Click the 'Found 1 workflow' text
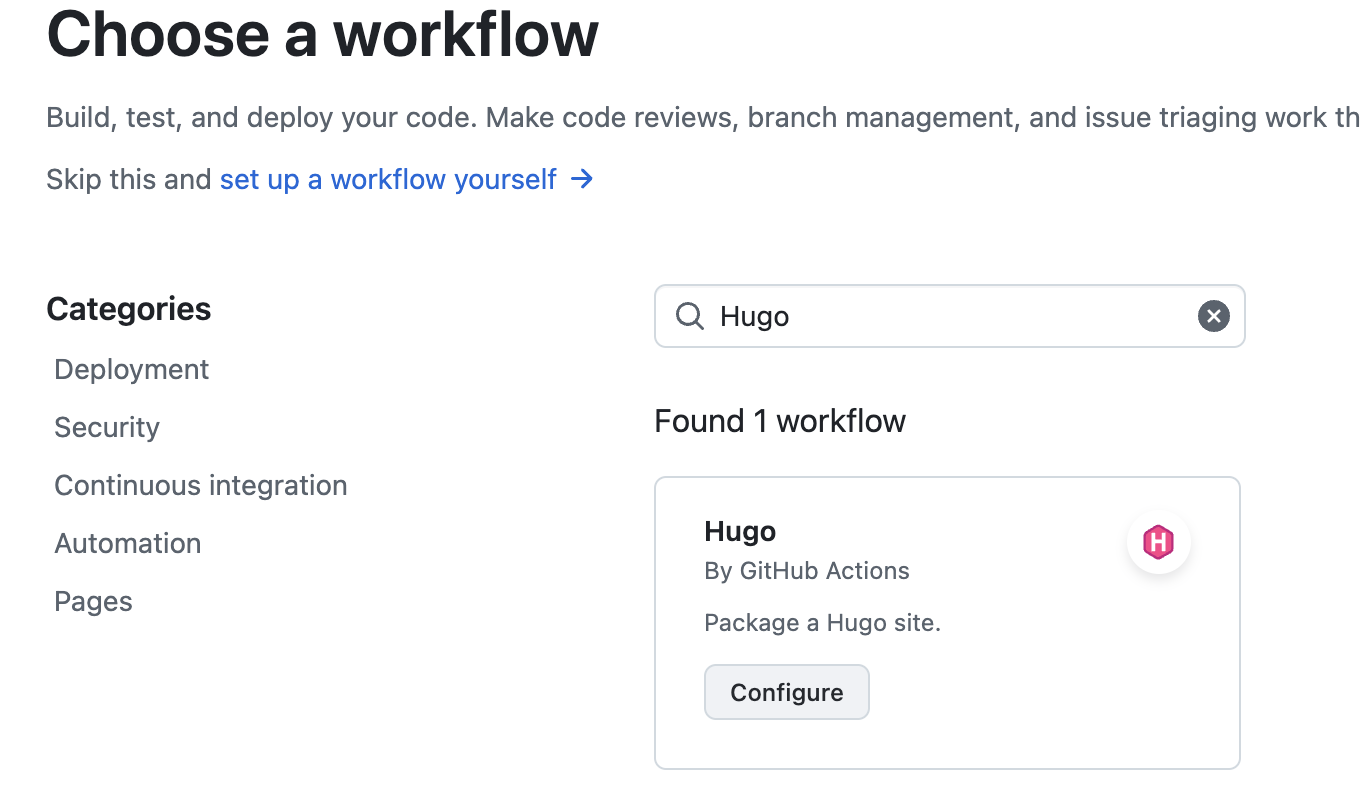The image size is (1360, 794). (x=780, y=421)
